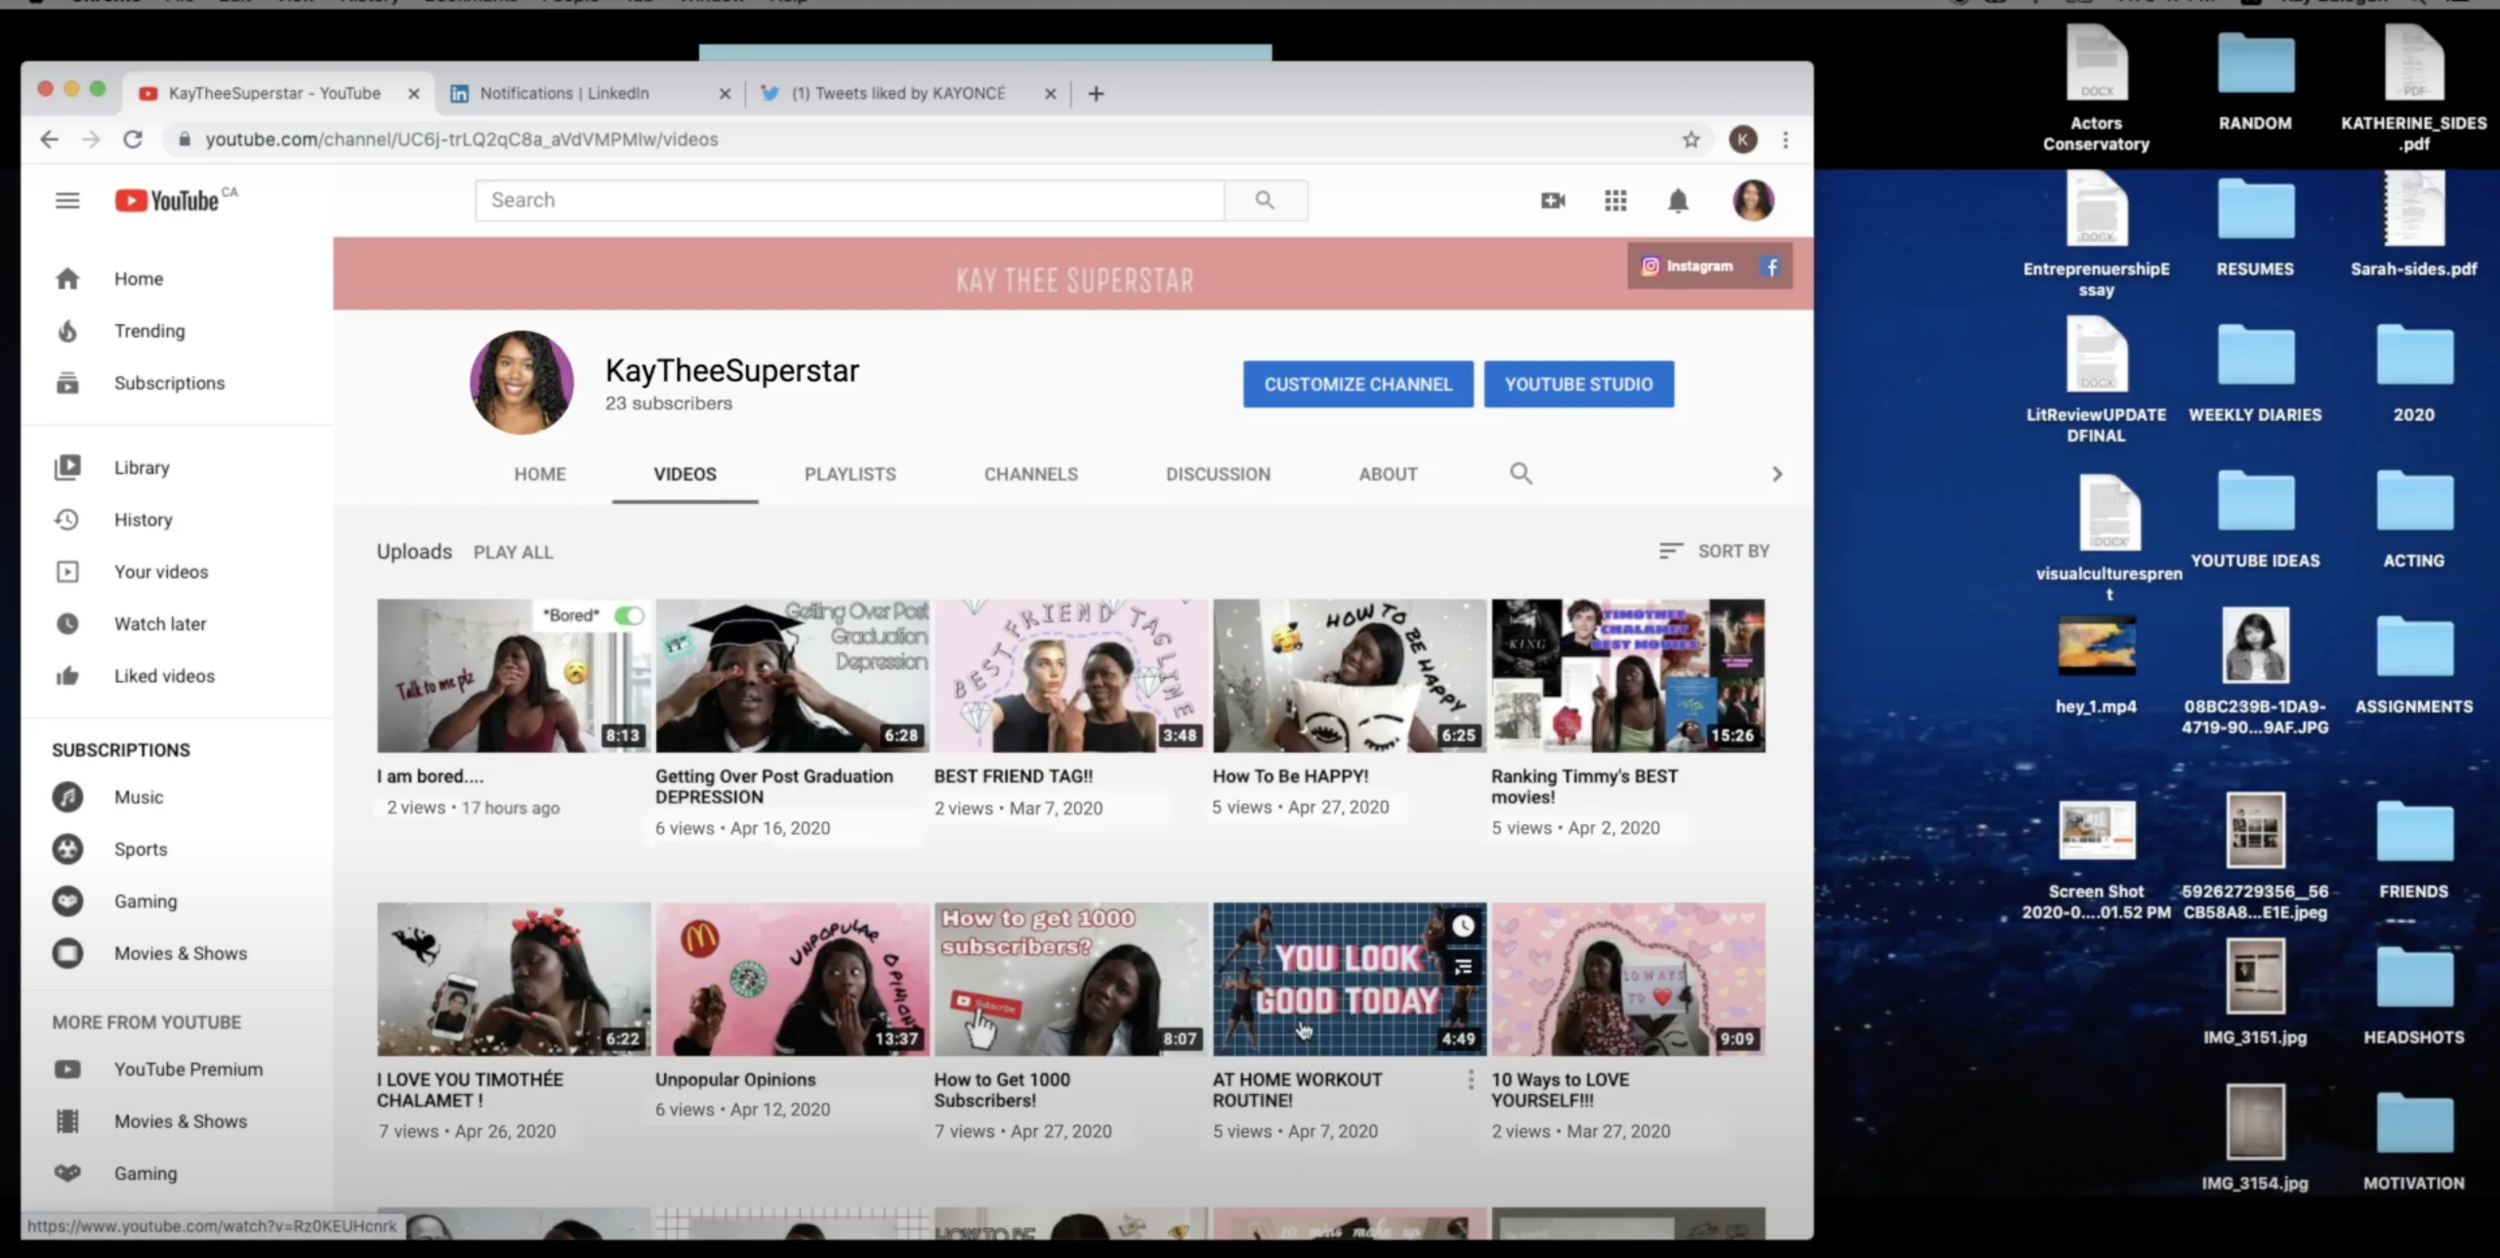2500x1258 pixels.
Task: Bookmark the page with star icon
Action: 1691,140
